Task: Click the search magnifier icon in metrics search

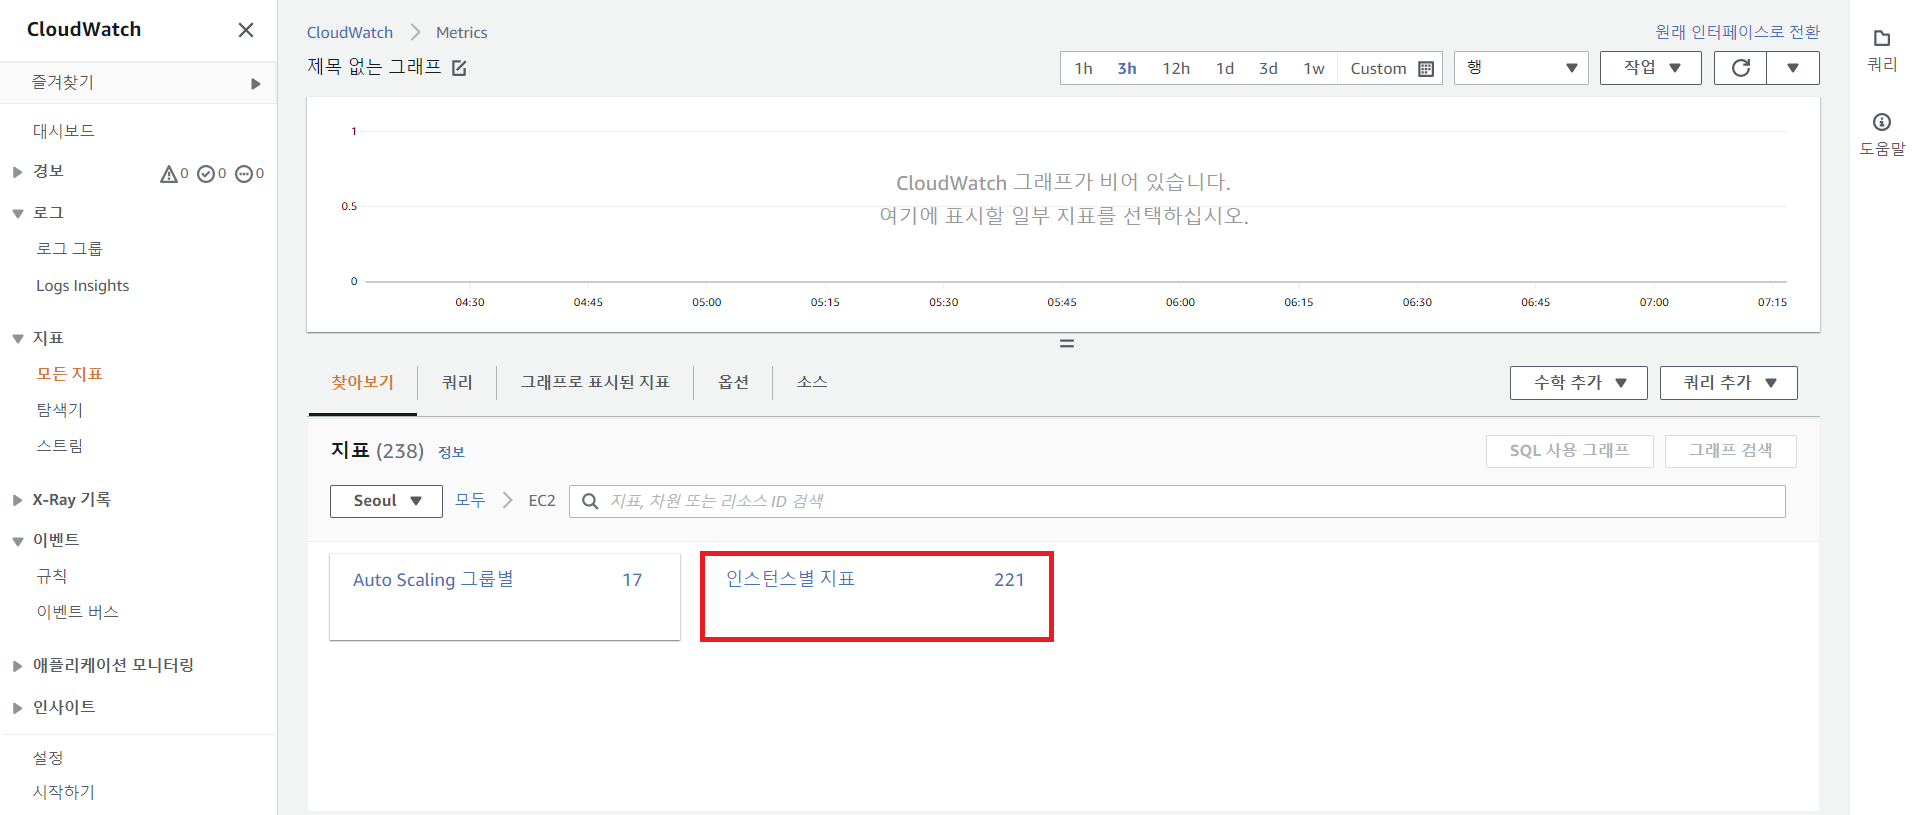Action: point(590,501)
